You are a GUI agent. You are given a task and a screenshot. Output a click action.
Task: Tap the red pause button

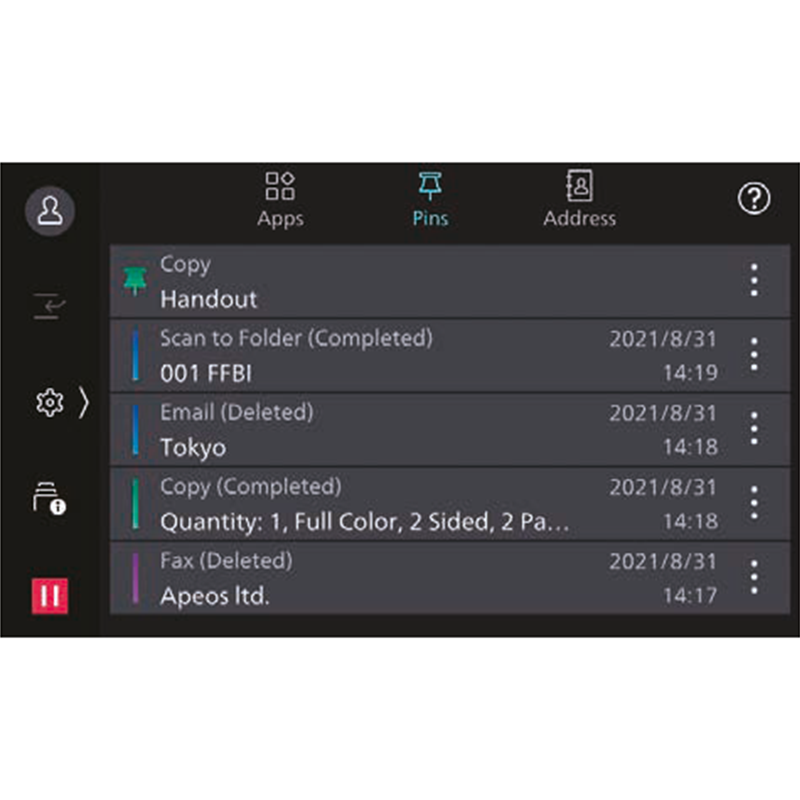tap(49, 596)
